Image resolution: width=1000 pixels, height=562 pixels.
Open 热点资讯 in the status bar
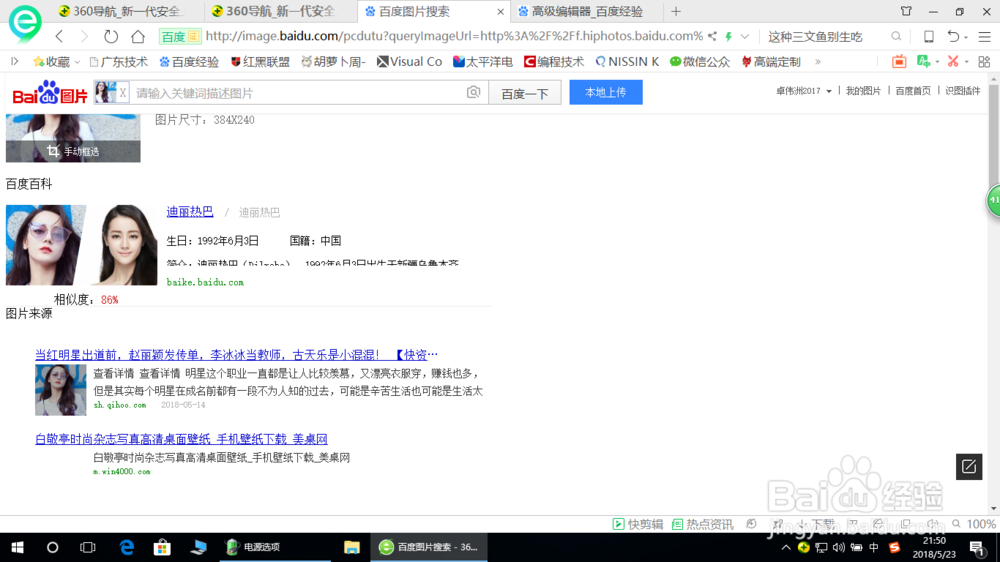point(703,524)
